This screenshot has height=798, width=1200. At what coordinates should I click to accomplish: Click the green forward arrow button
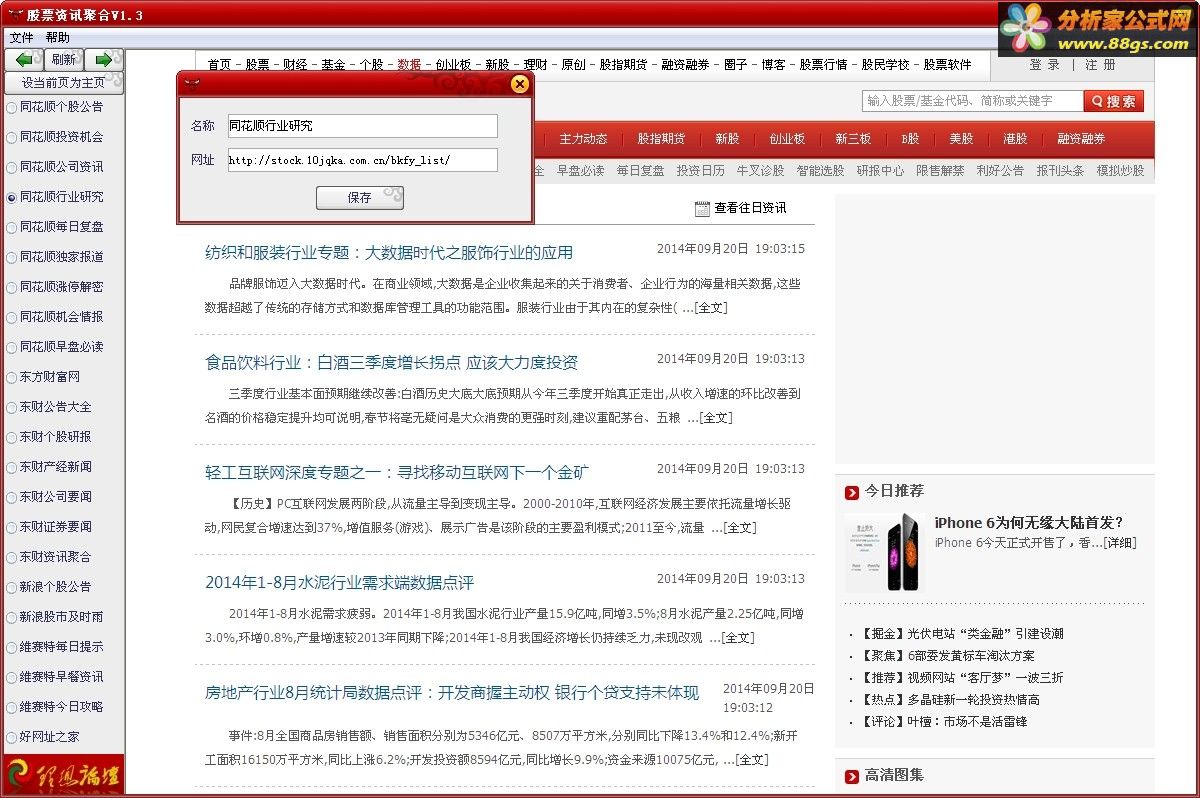click(103, 60)
